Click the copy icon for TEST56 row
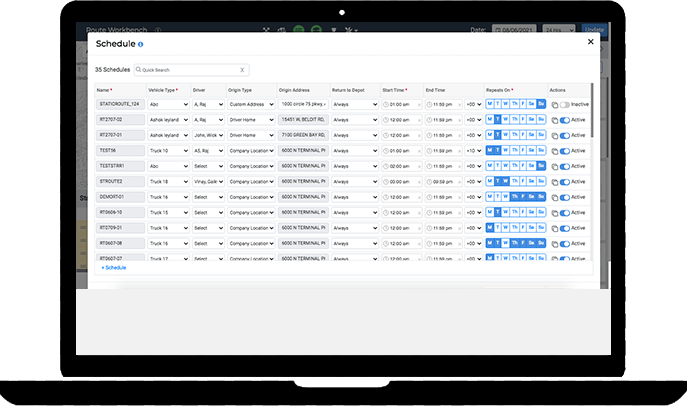This screenshot has height=406, width=690. pyautogui.click(x=555, y=151)
